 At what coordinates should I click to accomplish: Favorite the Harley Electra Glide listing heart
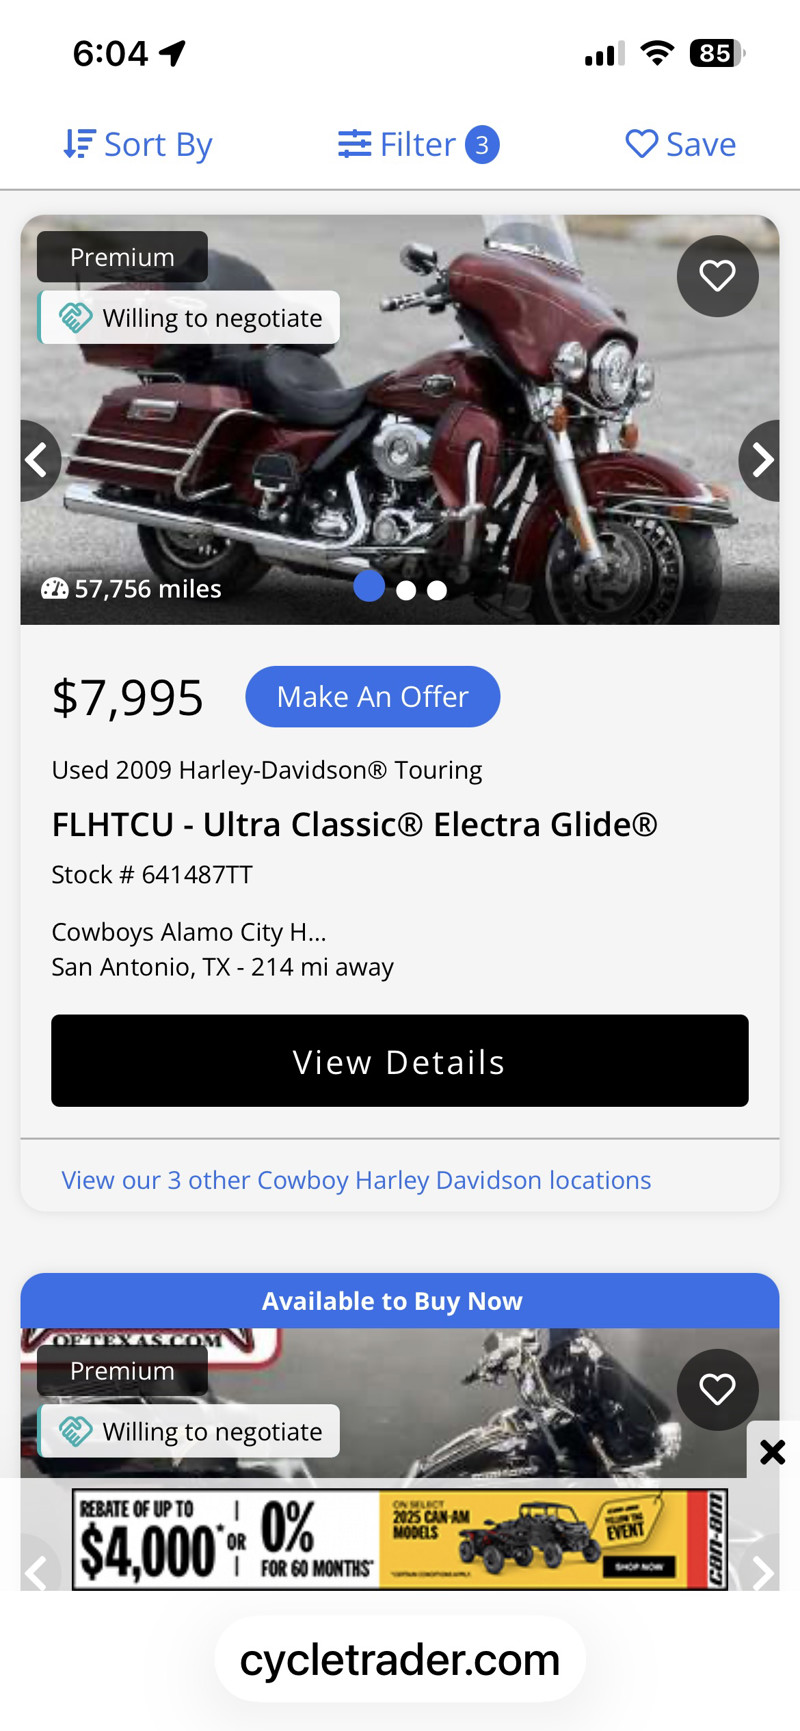coord(717,276)
